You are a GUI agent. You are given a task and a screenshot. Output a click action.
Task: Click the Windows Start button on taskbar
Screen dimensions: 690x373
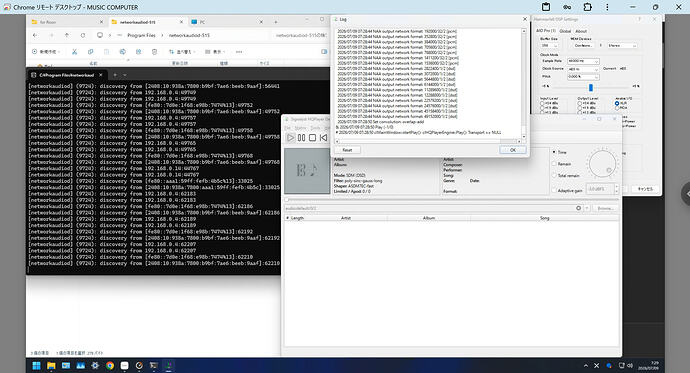[x=37, y=366]
